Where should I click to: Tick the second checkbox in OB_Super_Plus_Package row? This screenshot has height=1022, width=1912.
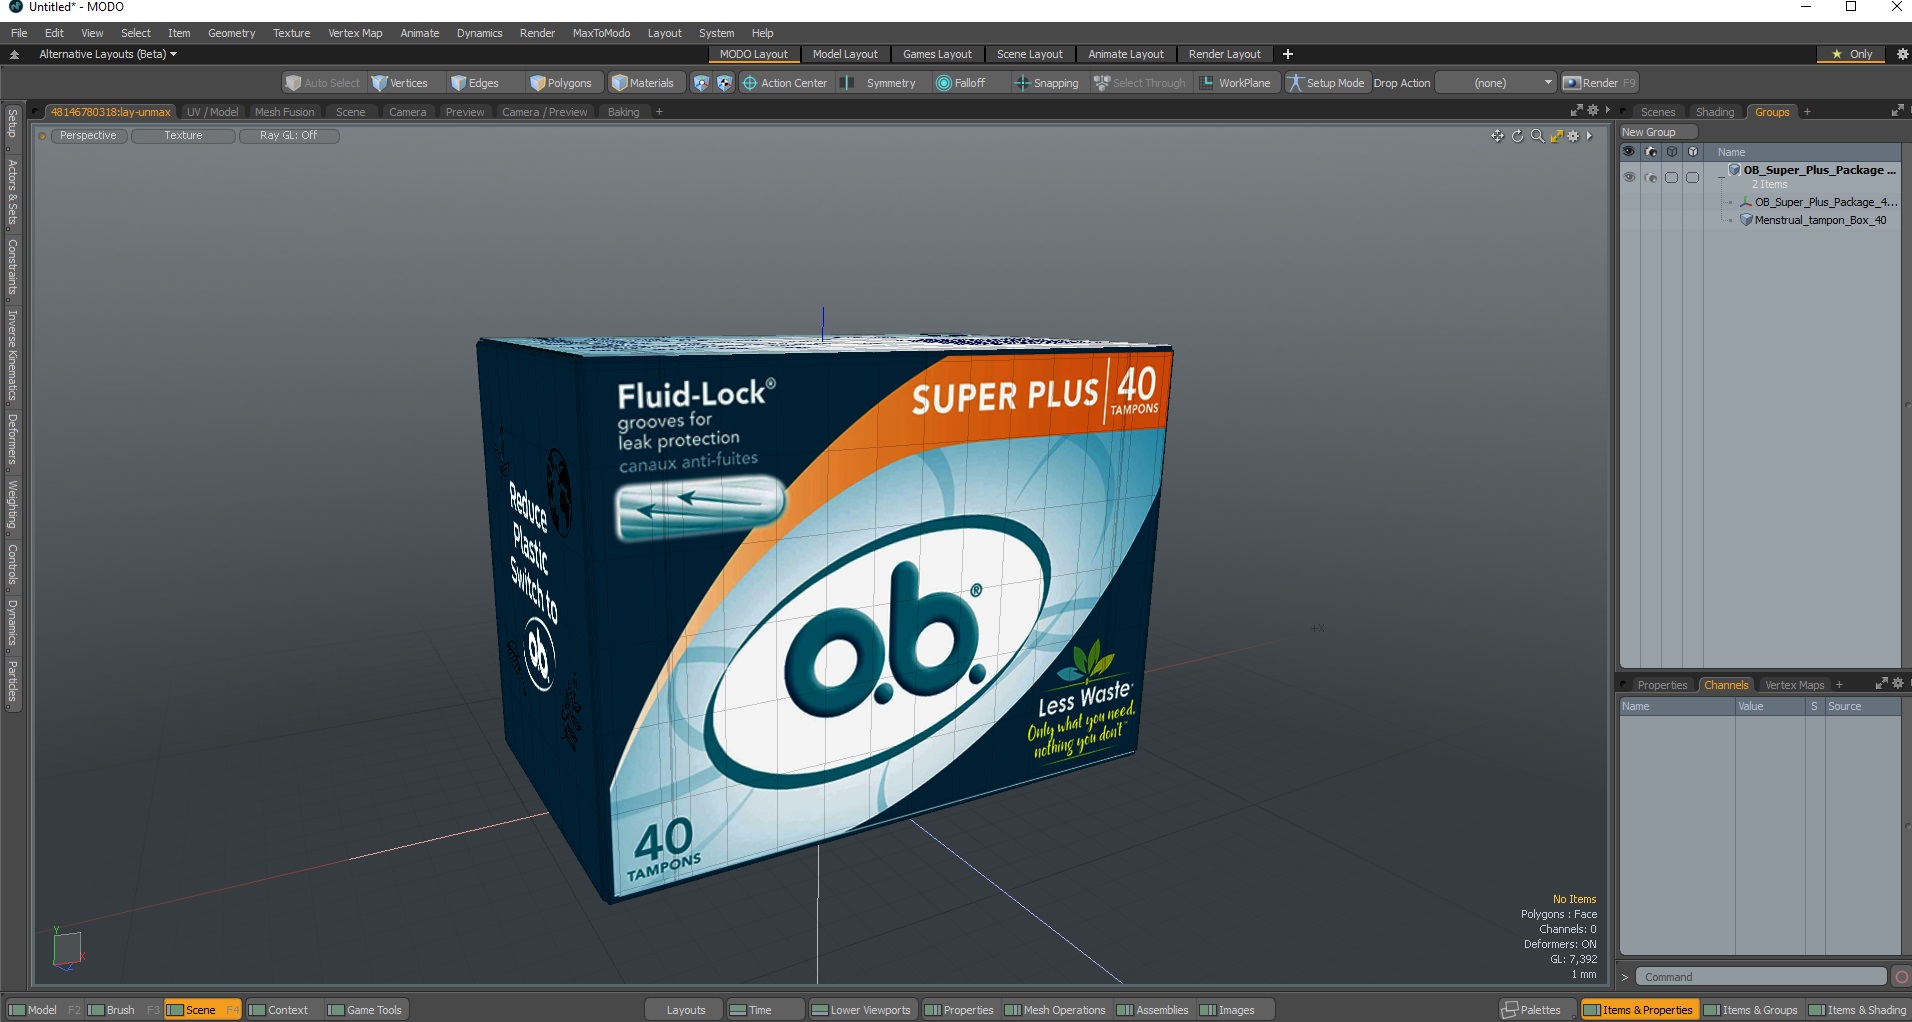tap(1692, 178)
